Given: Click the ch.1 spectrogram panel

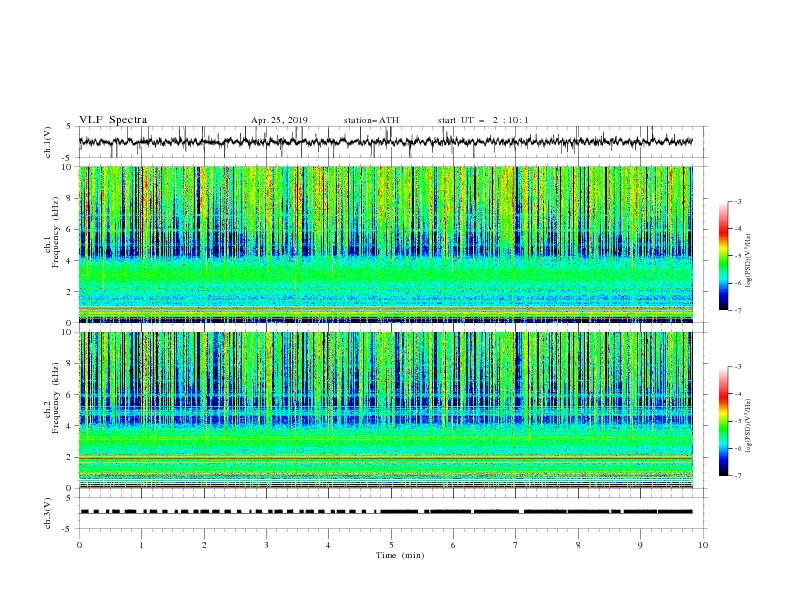Looking at the screenshot, I should [x=386, y=244].
